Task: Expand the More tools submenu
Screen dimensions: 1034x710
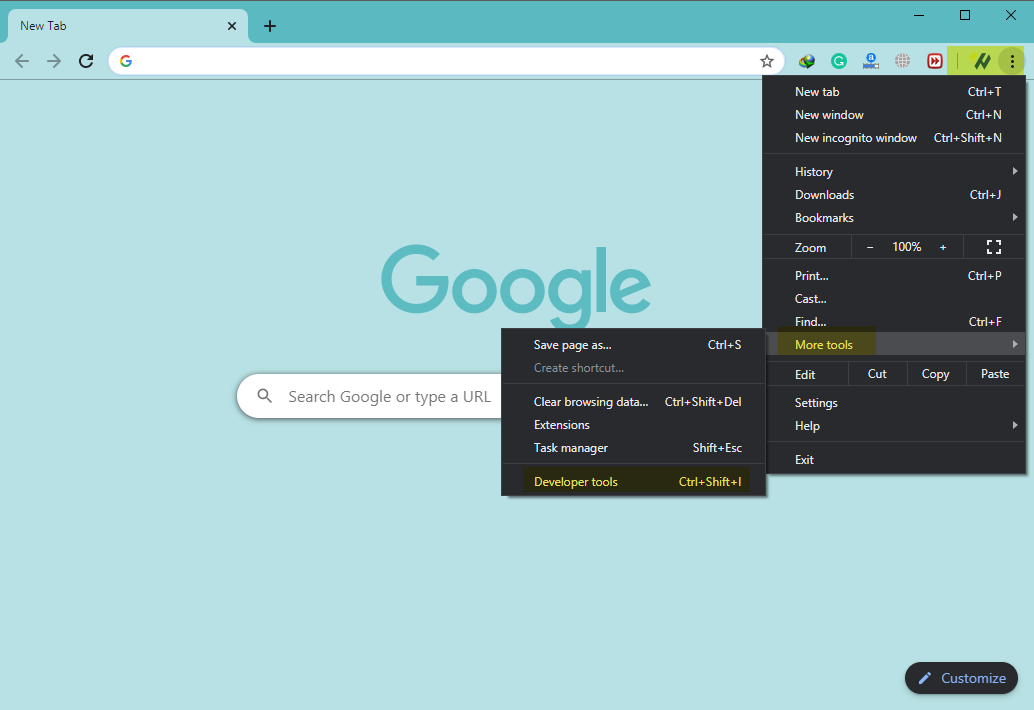Action: point(894,344)
